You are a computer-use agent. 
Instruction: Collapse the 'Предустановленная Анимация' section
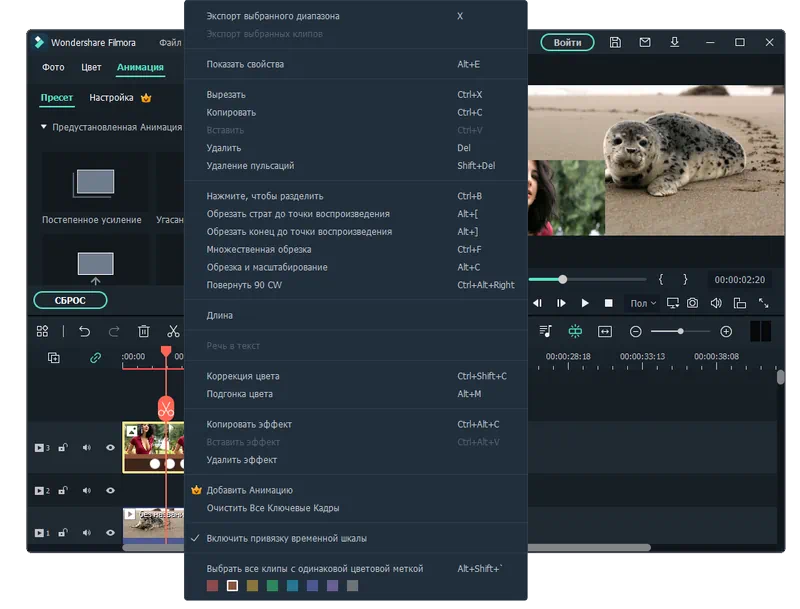(x=44, y=128)
